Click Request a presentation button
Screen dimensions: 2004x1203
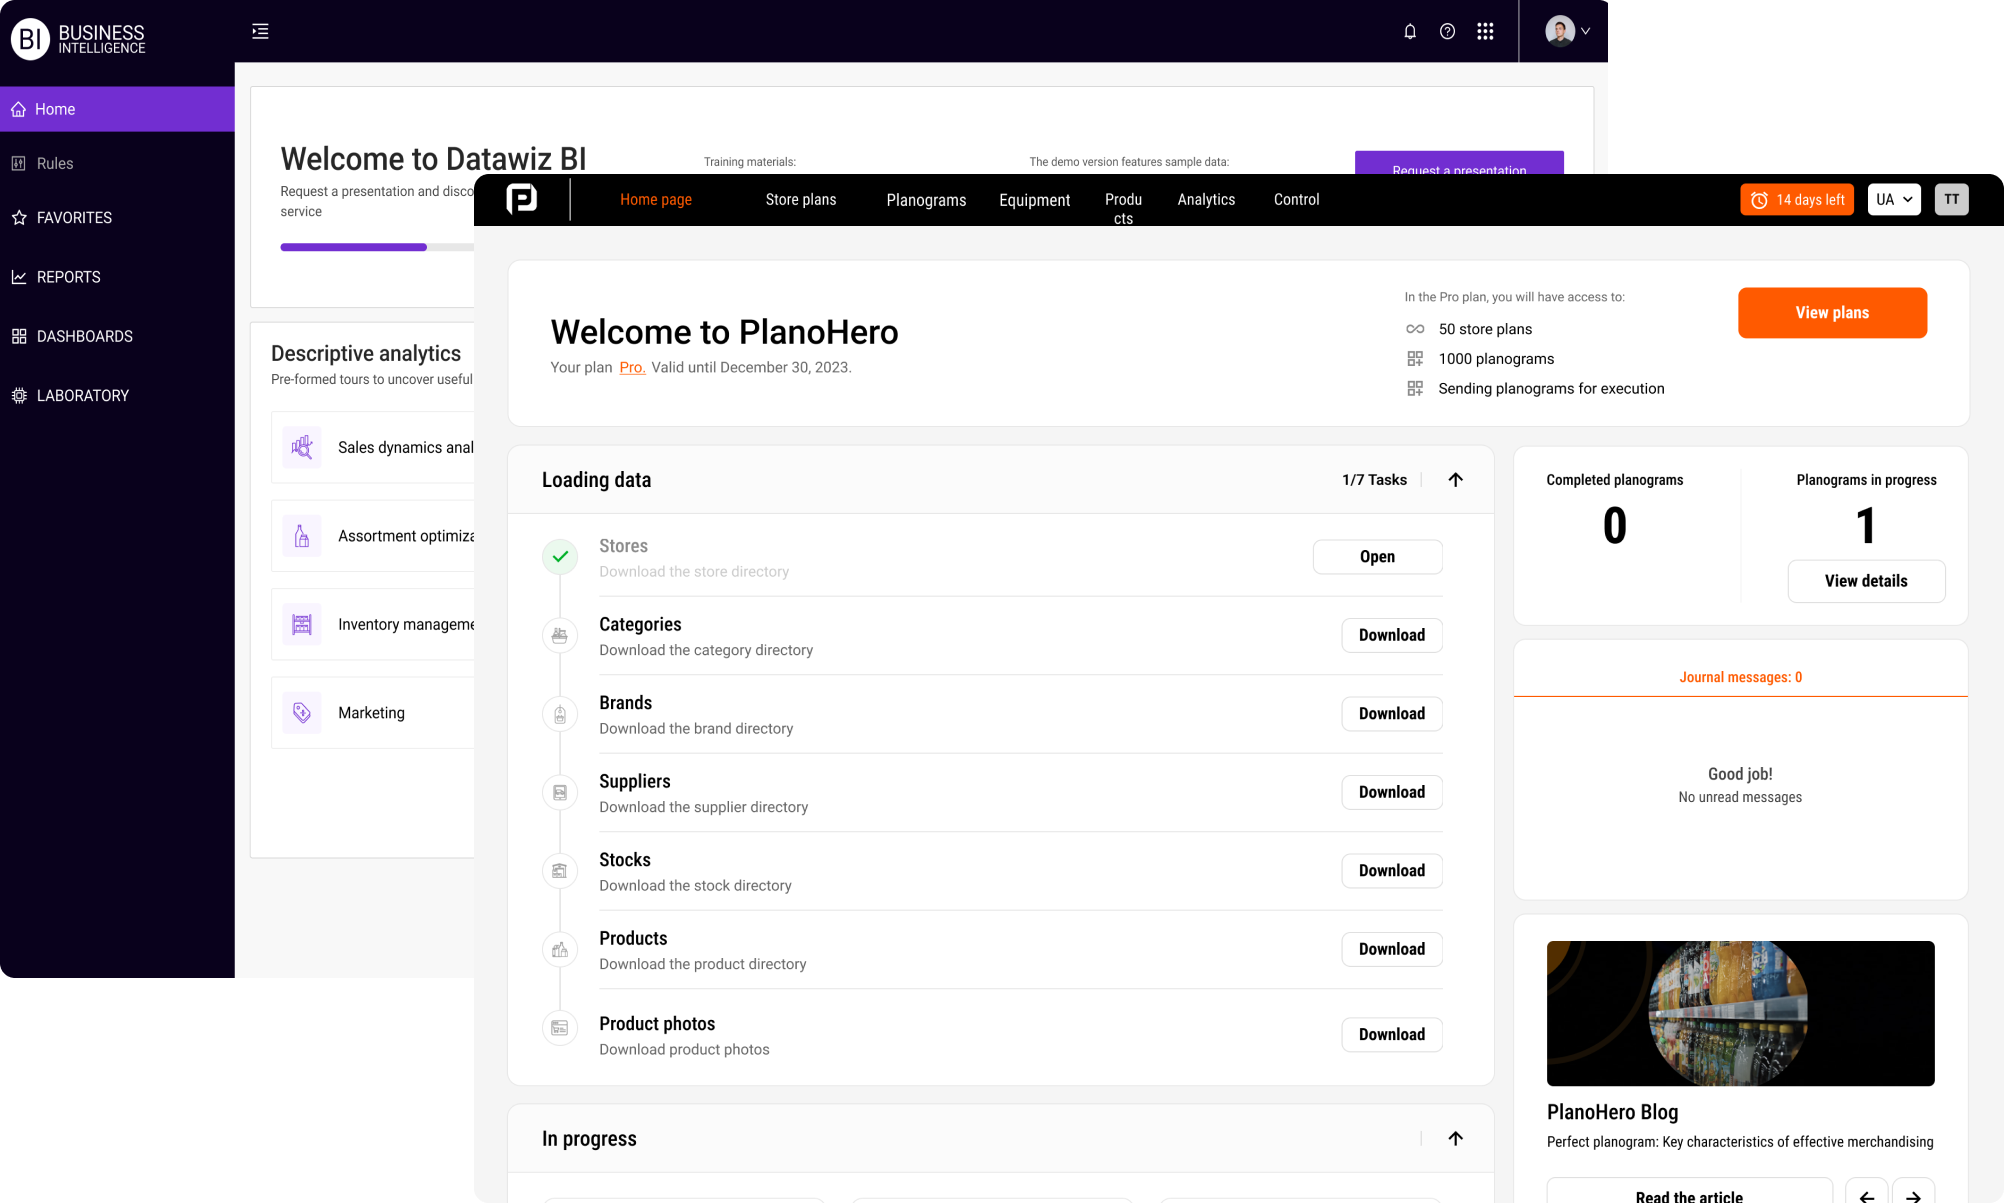1459,163
